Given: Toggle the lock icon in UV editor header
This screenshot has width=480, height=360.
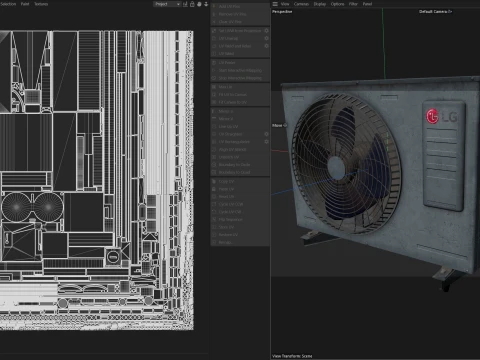Looking at the screenshot, I should coord(192,4).
